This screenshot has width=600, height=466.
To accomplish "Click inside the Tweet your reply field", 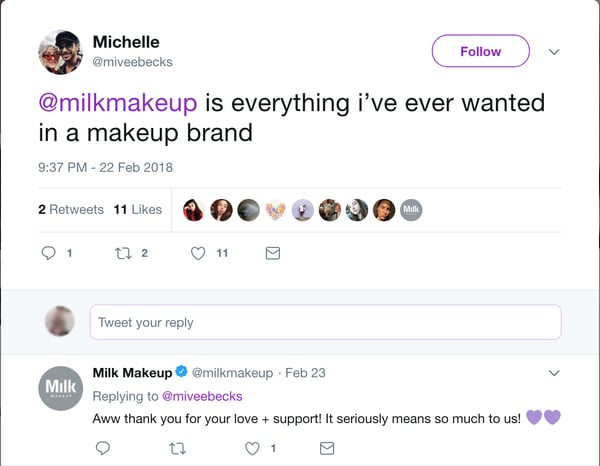I will pyautogui.click(x=324, y=322).
